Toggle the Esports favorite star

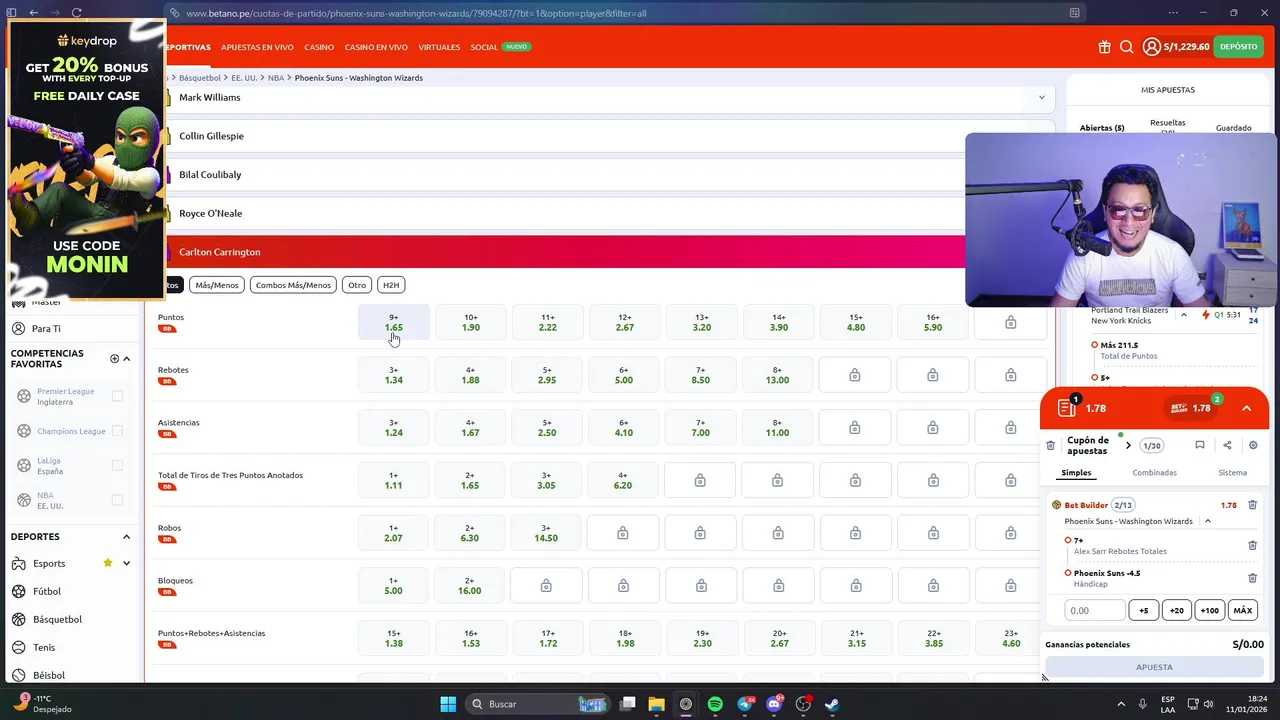108,563
